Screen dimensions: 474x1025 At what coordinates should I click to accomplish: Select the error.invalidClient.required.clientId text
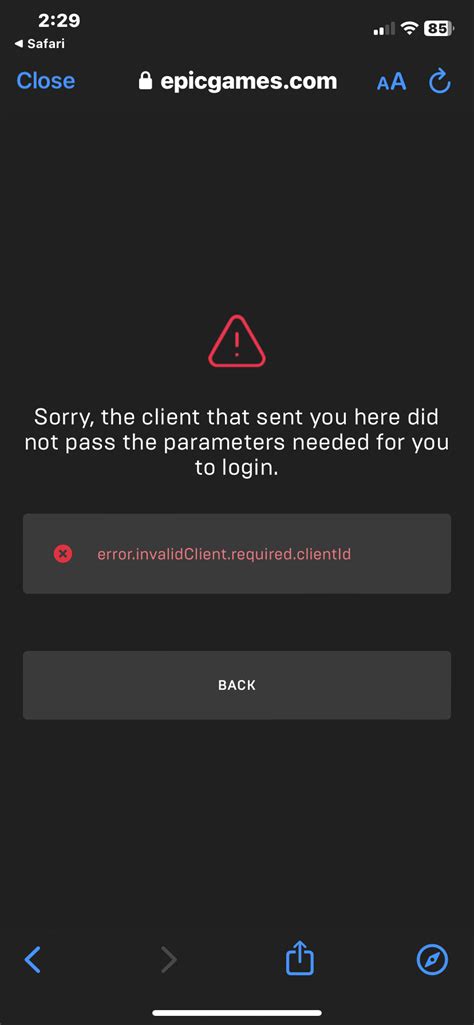(224, 554)
